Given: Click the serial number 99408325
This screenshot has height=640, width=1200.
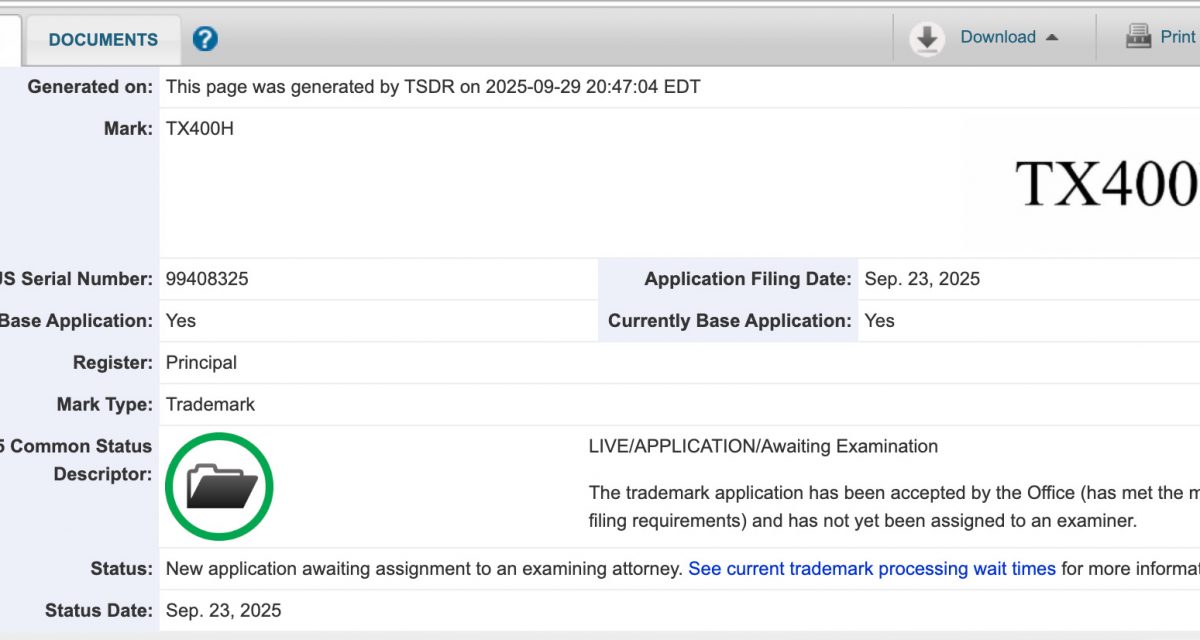Looking at the screenshot, I should pos(207,279).
